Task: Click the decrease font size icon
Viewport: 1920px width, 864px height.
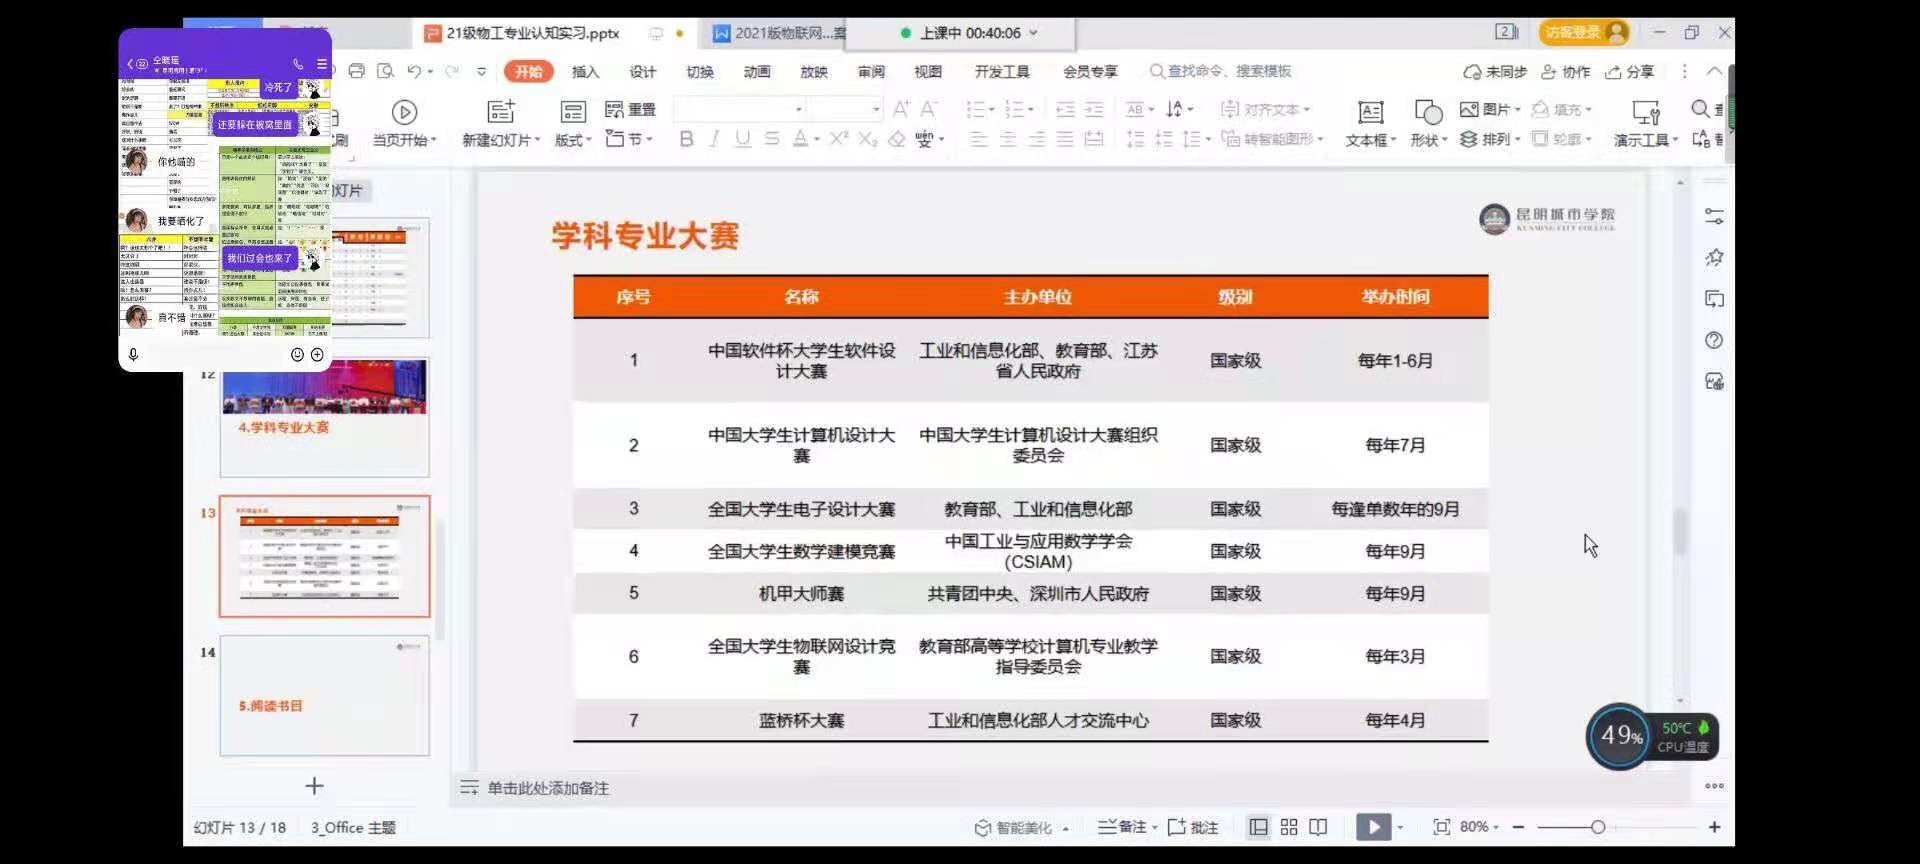Action: pyautogui.click(x=929, y=109)
